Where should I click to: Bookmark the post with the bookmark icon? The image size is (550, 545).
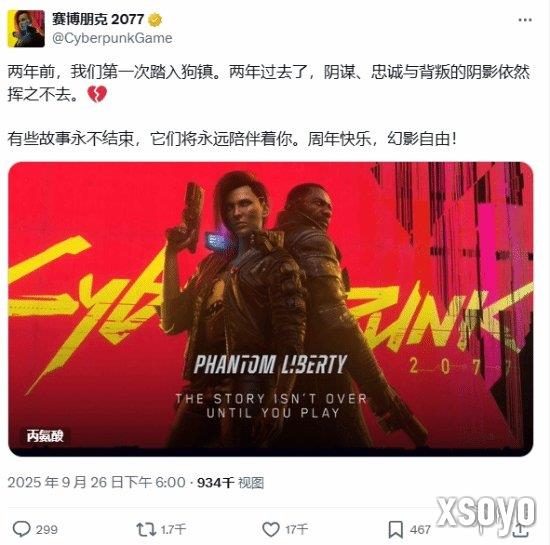[396, 529]
